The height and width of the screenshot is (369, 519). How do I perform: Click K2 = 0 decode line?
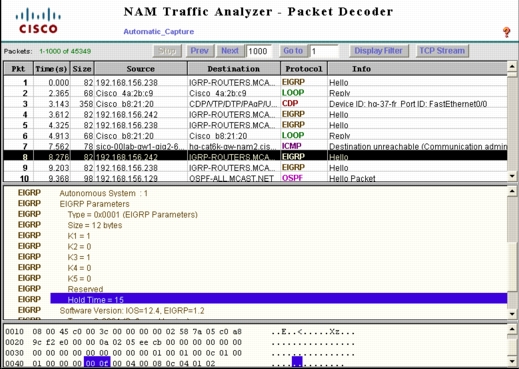(79, 247)
